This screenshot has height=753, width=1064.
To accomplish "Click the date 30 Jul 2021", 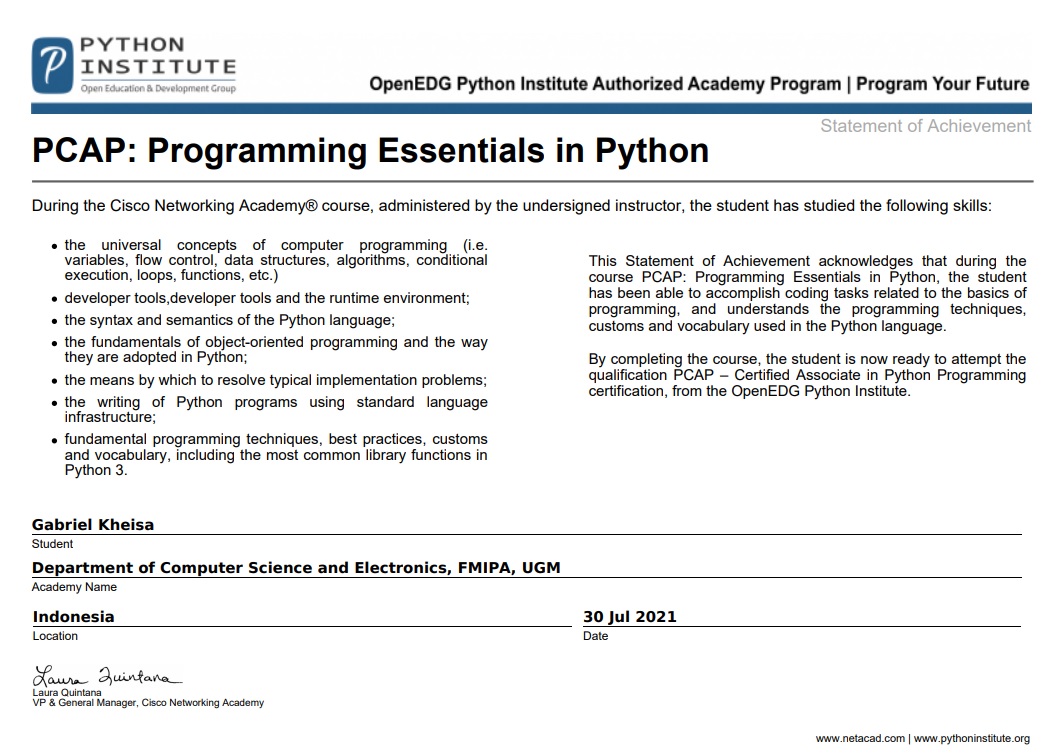I will [x=629, y=617].
